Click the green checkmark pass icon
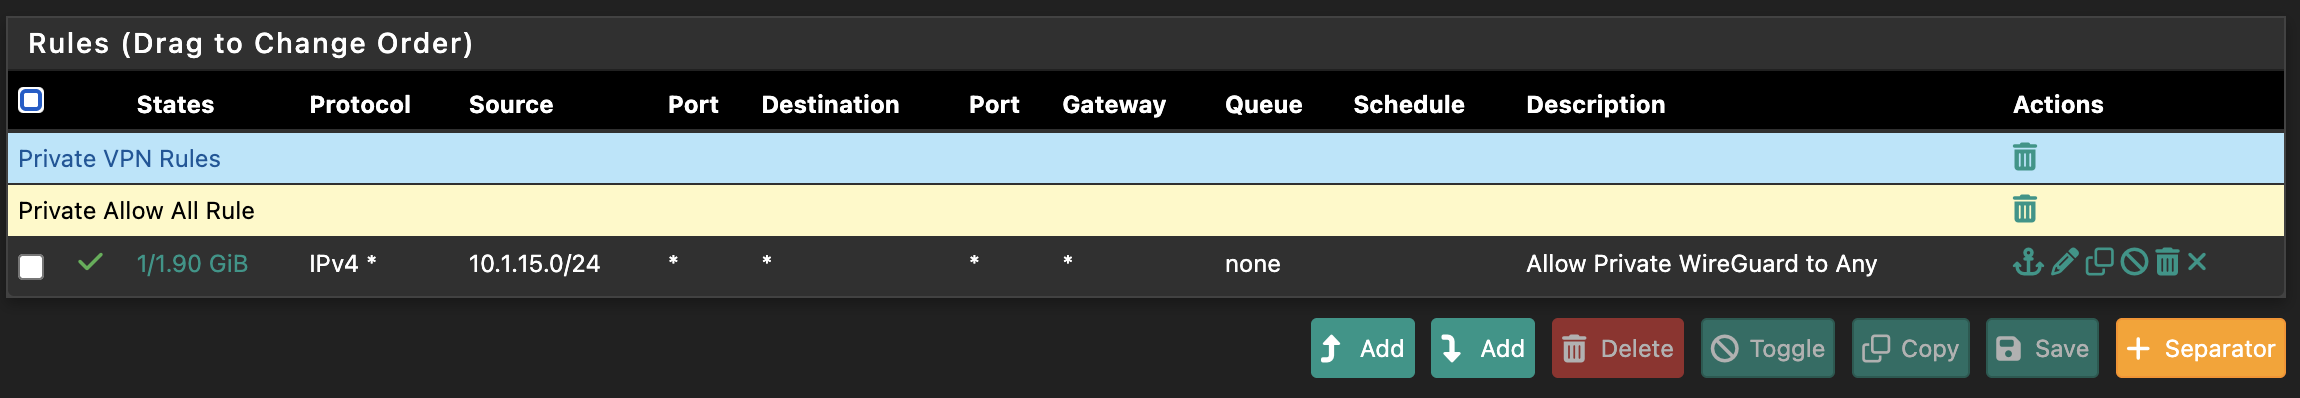 pos(90,262)
